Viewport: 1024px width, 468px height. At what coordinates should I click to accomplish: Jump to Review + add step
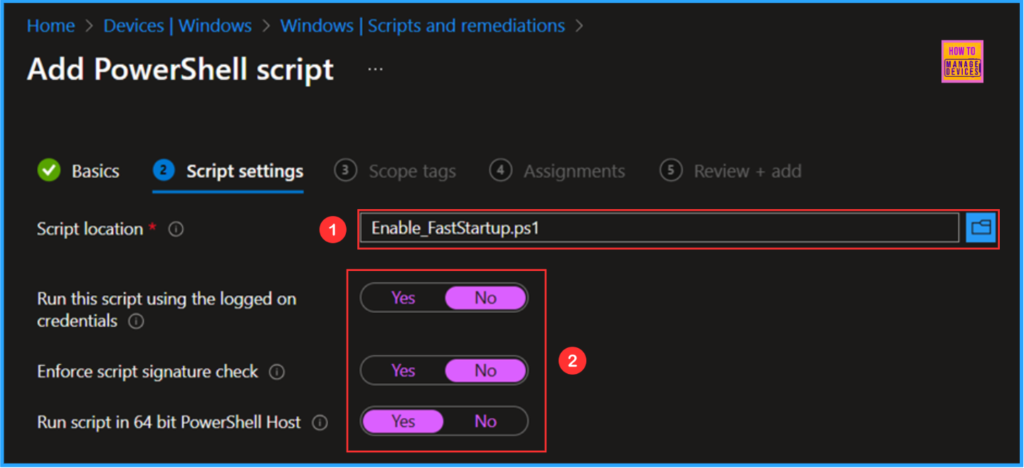click(x=731, y=171)
